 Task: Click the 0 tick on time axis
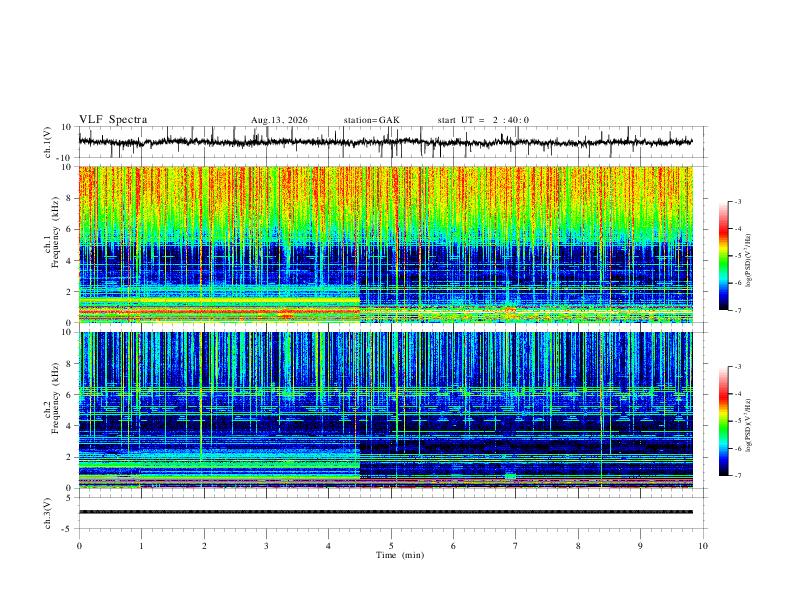click(79, 546)
